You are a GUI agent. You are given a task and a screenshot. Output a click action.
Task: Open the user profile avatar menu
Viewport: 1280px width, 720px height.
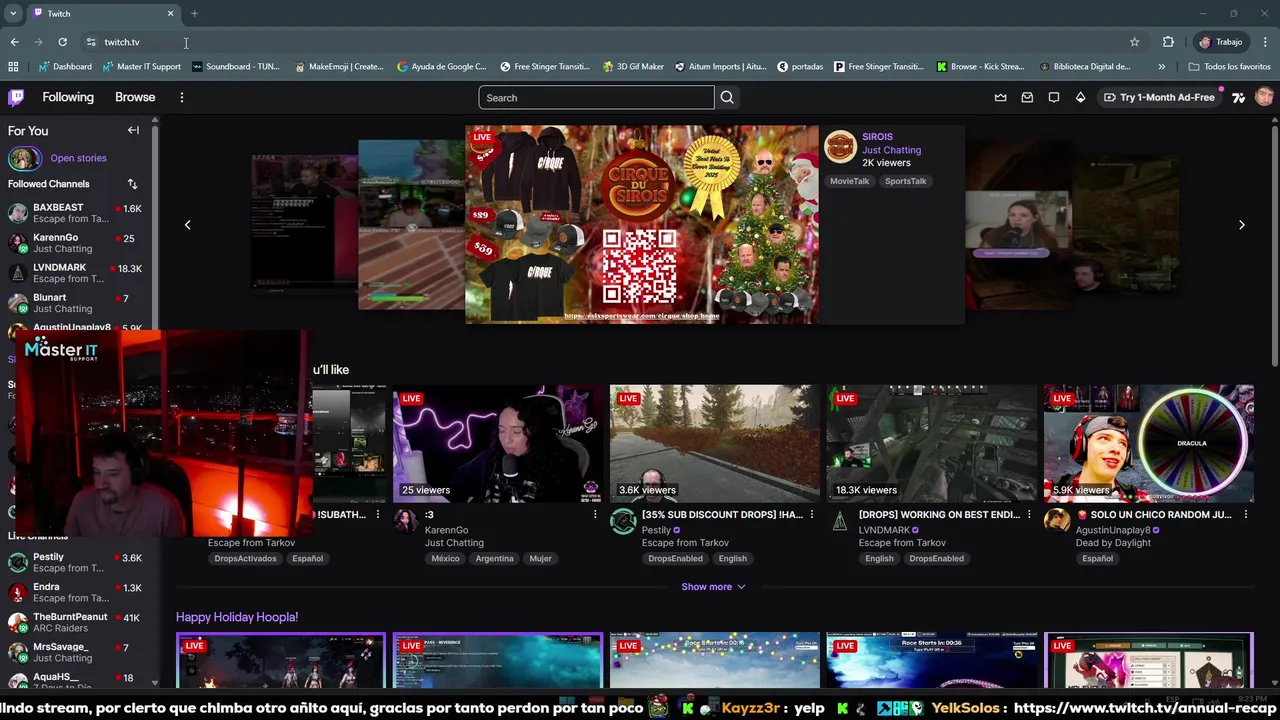(1264, 97)
